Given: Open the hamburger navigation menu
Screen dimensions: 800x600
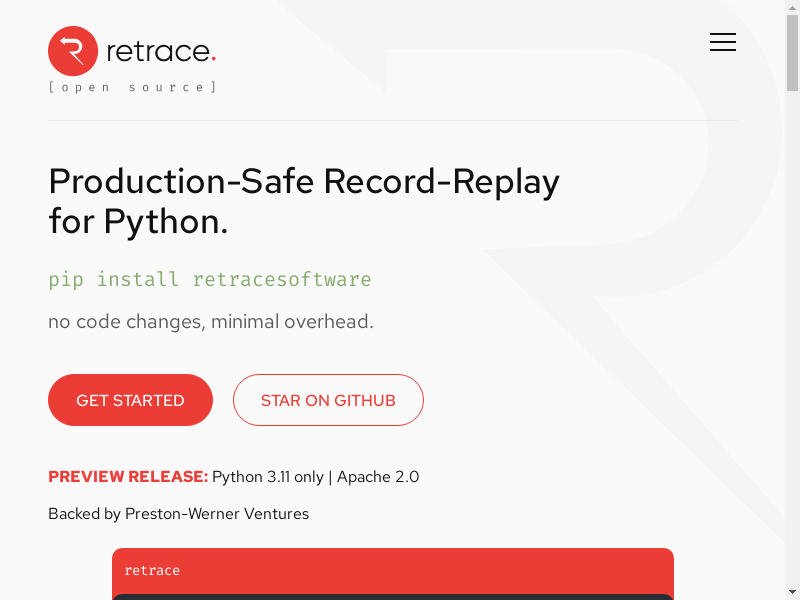Looking at the screenshot, I should [722, 42].
